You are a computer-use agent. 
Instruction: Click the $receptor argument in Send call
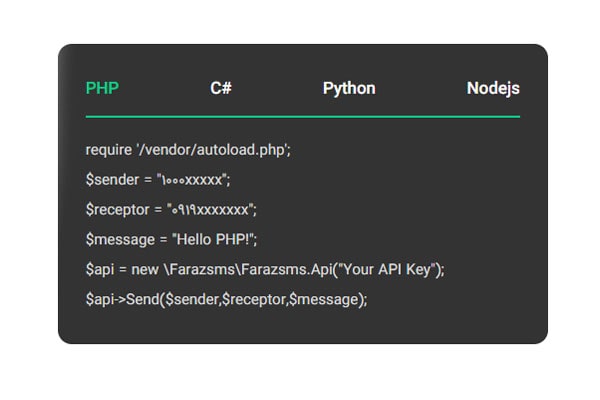point(254,299)
